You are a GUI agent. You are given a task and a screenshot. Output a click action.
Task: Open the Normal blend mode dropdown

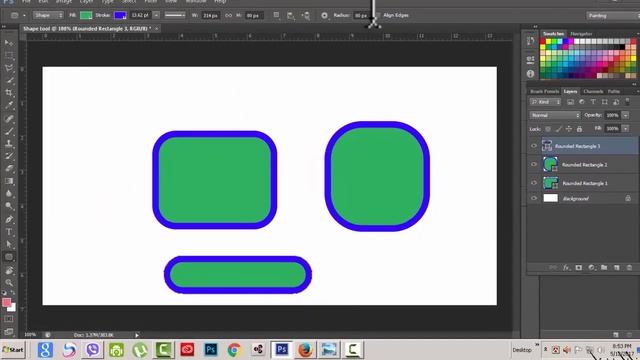tap(555, 115)
